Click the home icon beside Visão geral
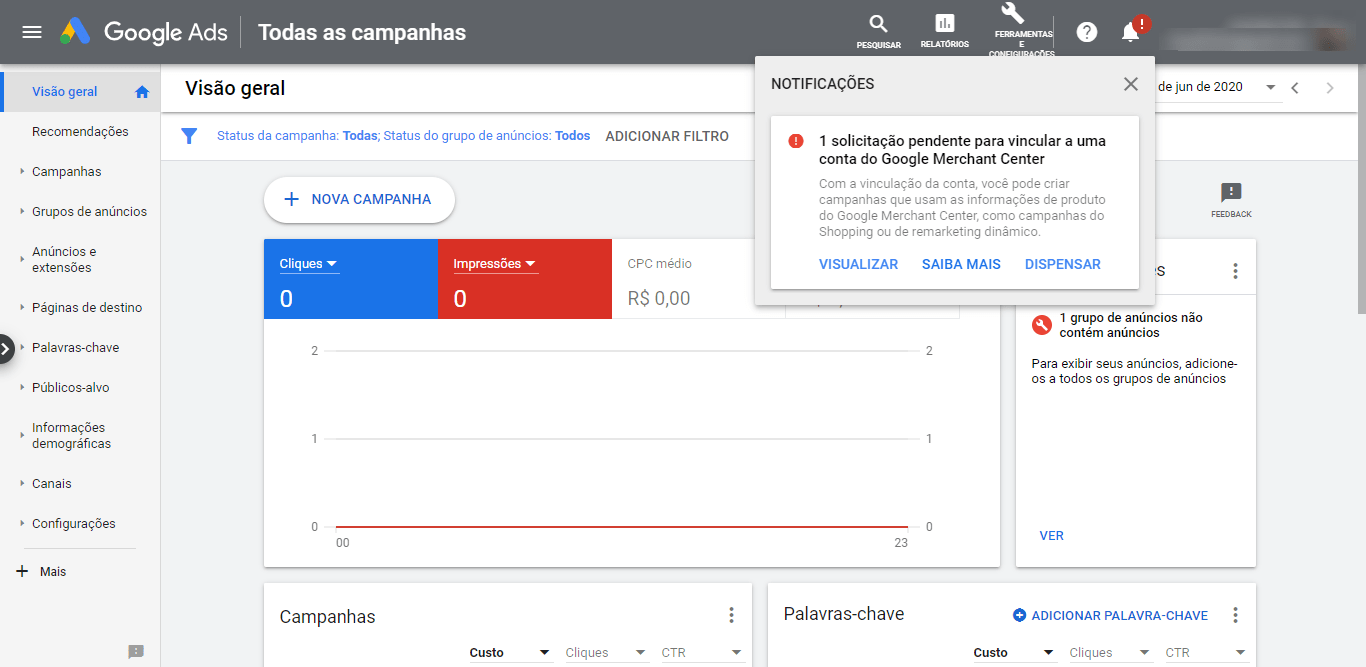The width and height of the screenshot is (1366, 667). (142, 92)
